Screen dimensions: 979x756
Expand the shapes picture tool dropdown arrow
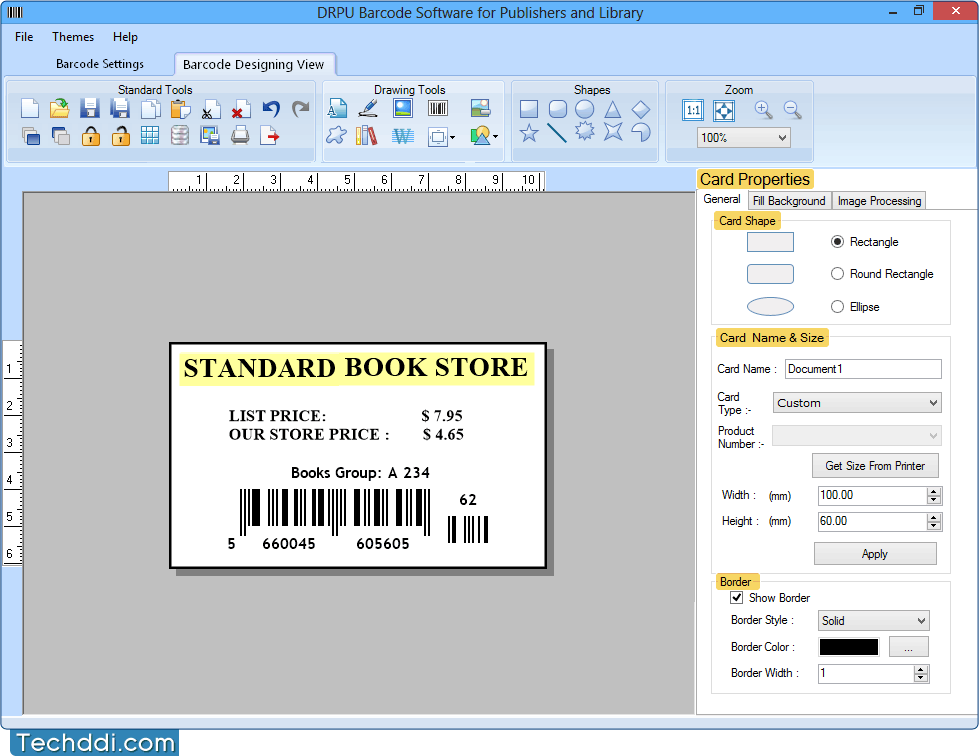click(x=495, y=137)
